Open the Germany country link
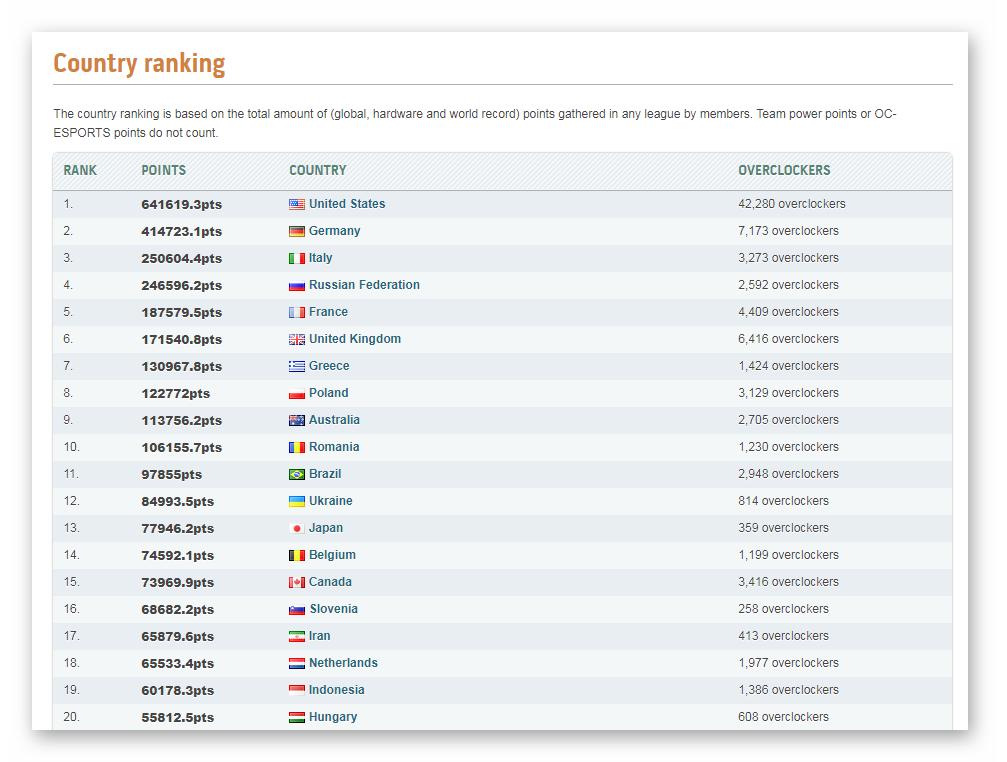Viewport: 1007px width, 762px height. point(335,230)
